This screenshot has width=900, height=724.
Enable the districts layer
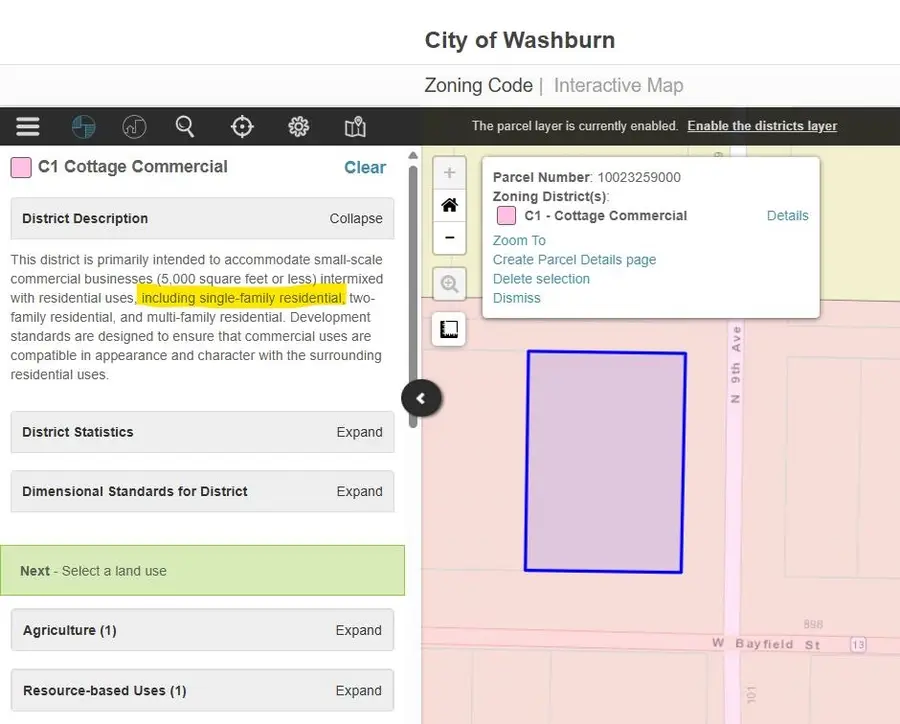click(x=762, y=126)
